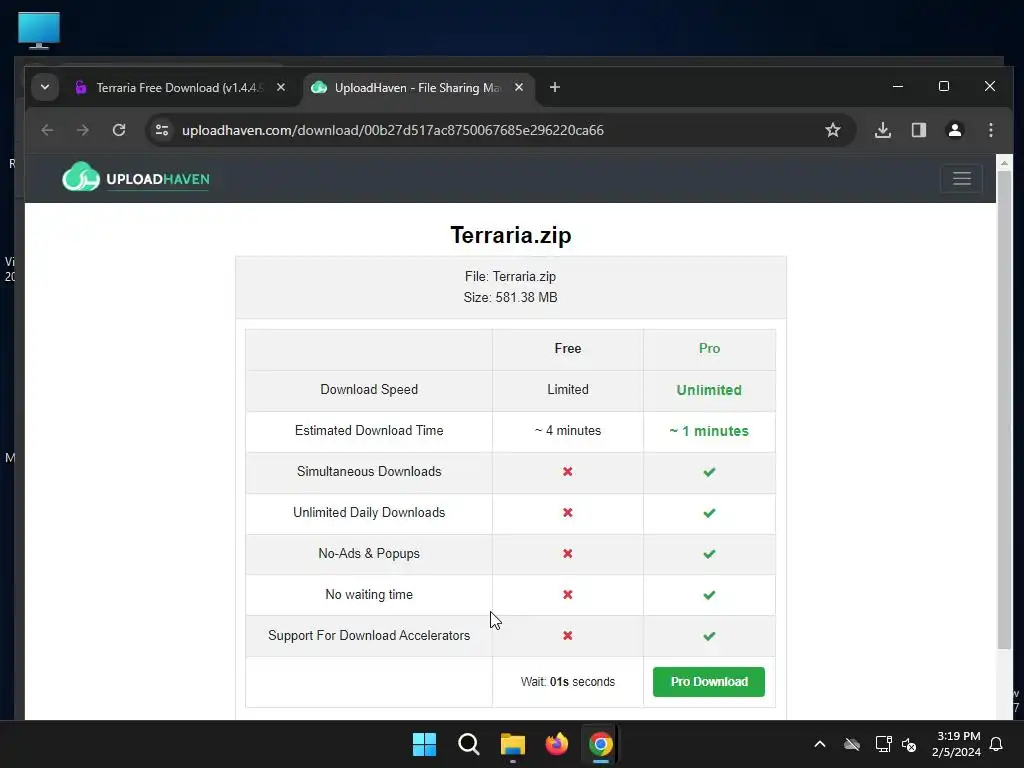The width and height of the screenshot is (1024, 768).
Task: Click the Download Speed row label
Action: point(369,389)
